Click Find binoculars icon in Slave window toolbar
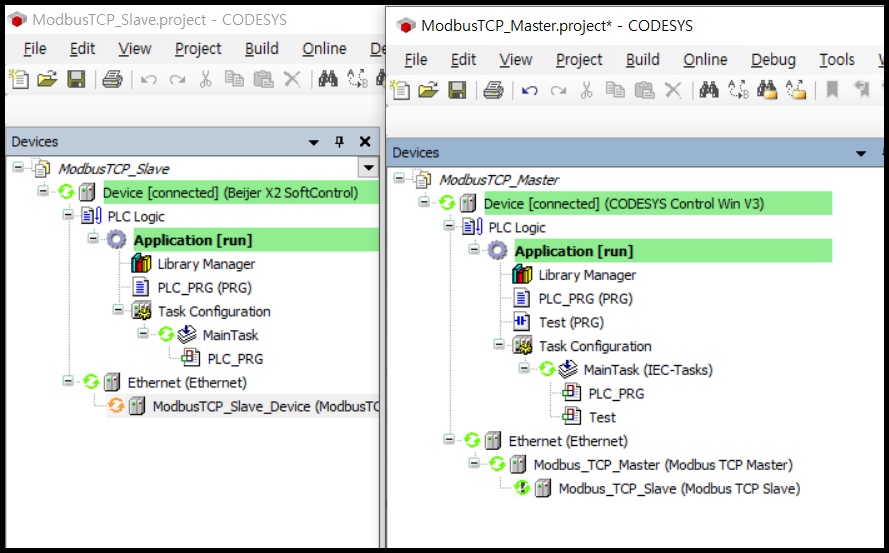889x553 pixels. tap(328, 79)
